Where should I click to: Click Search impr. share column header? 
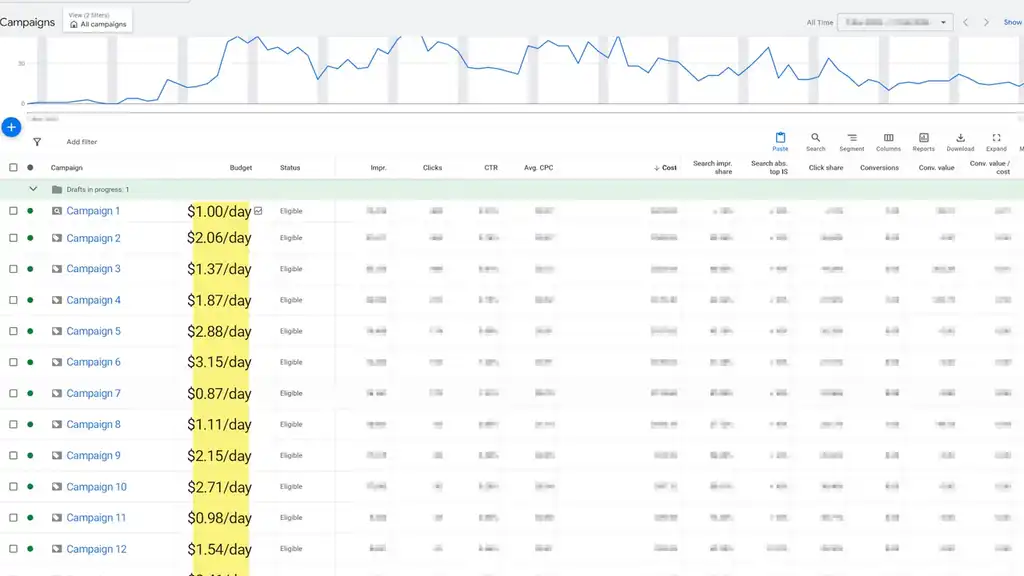click(712, 168)
